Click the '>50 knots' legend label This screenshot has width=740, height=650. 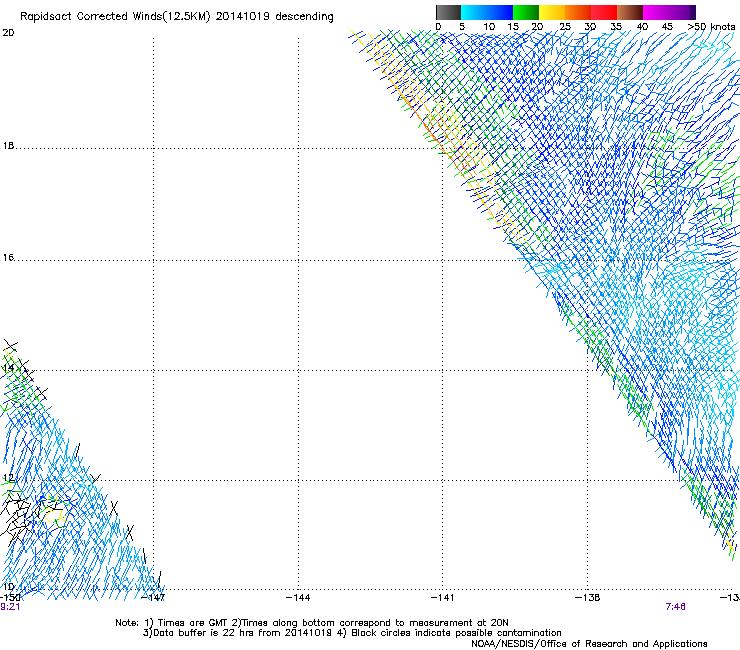click(711, 27)
